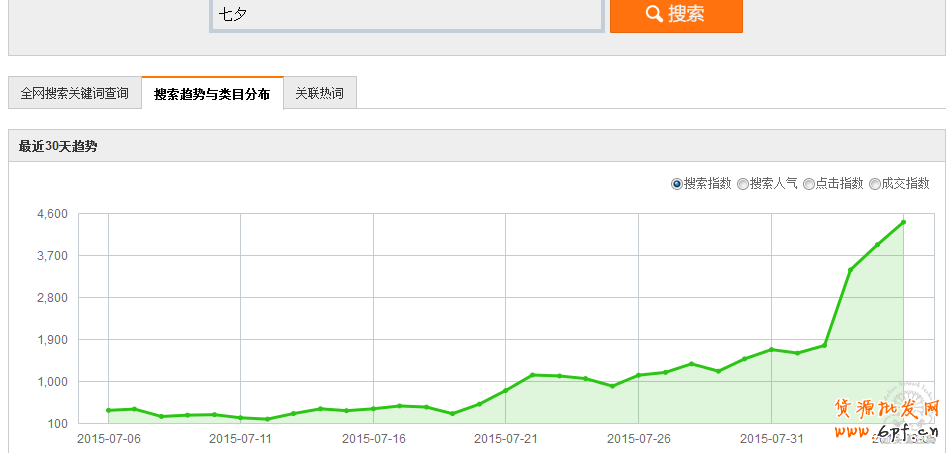This screenshot has width=949, height=453.
Task: Click the highest peak point at chart's right end
Action: click(x=903, y=222)
